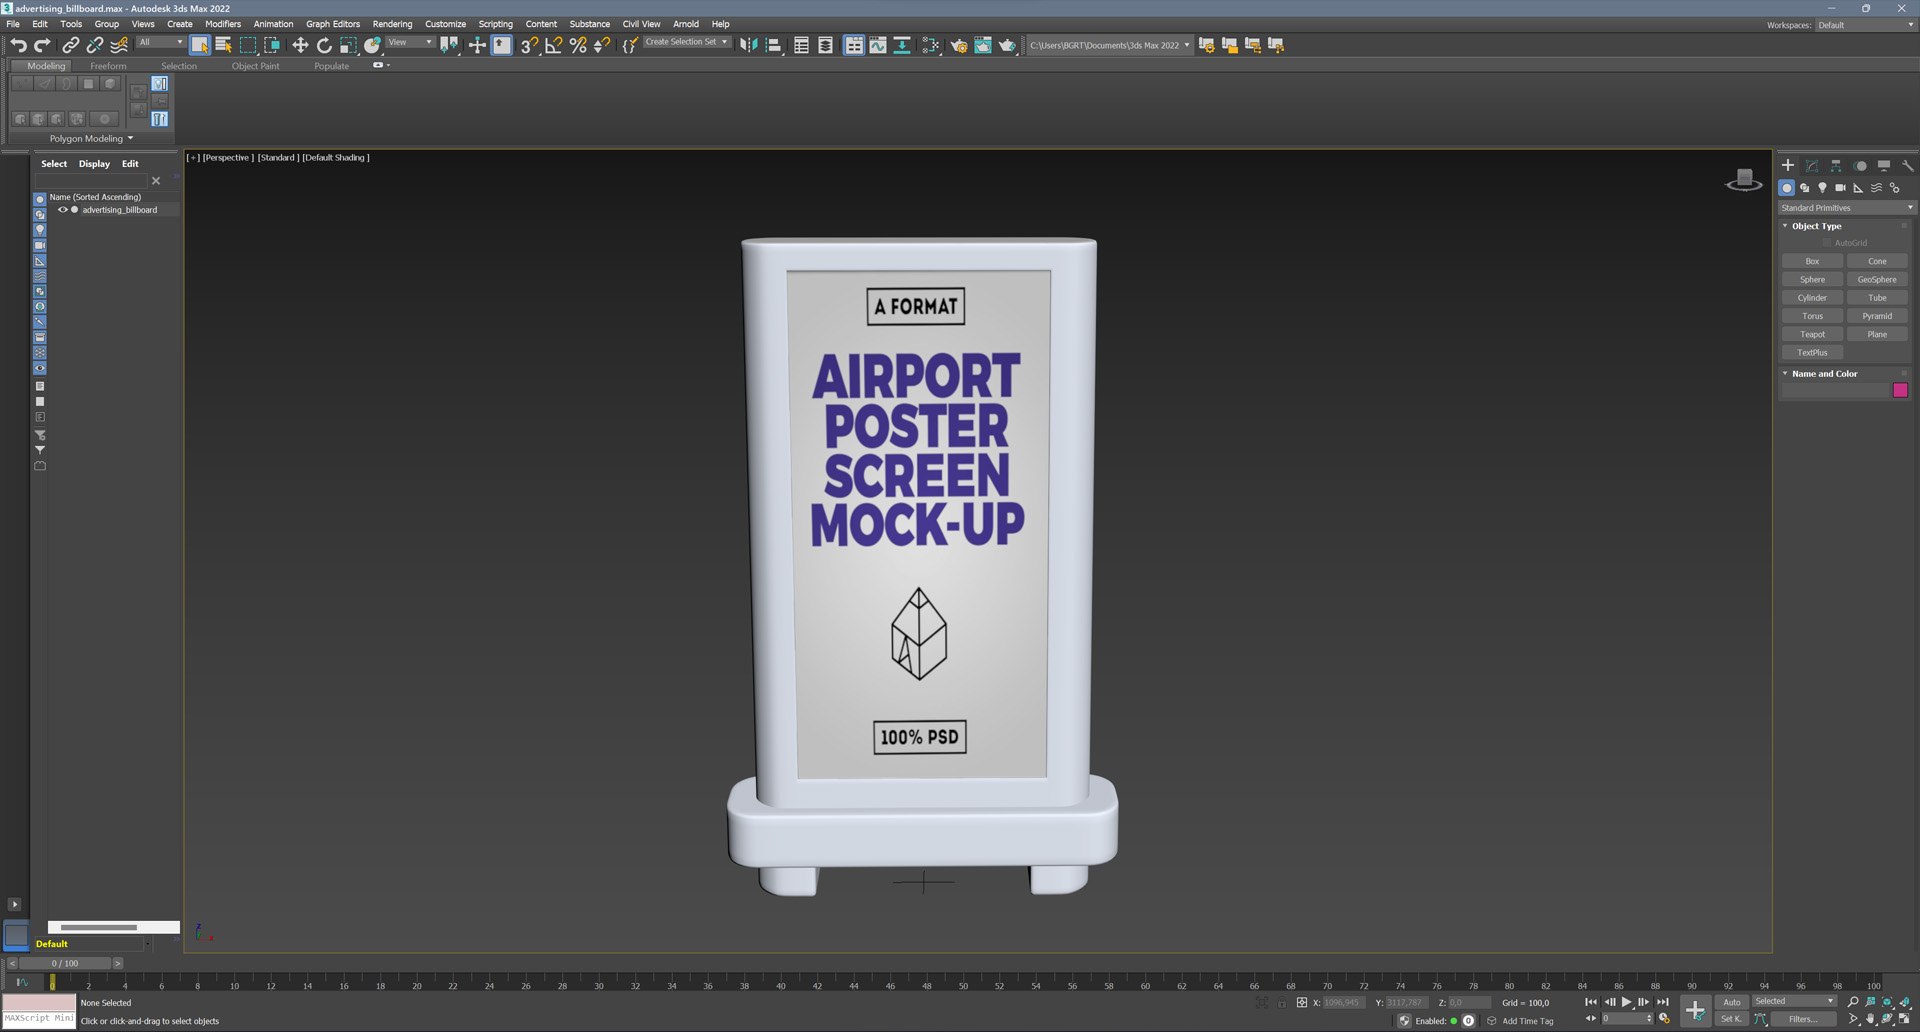Open the Modify panel tab icon

1812,166
